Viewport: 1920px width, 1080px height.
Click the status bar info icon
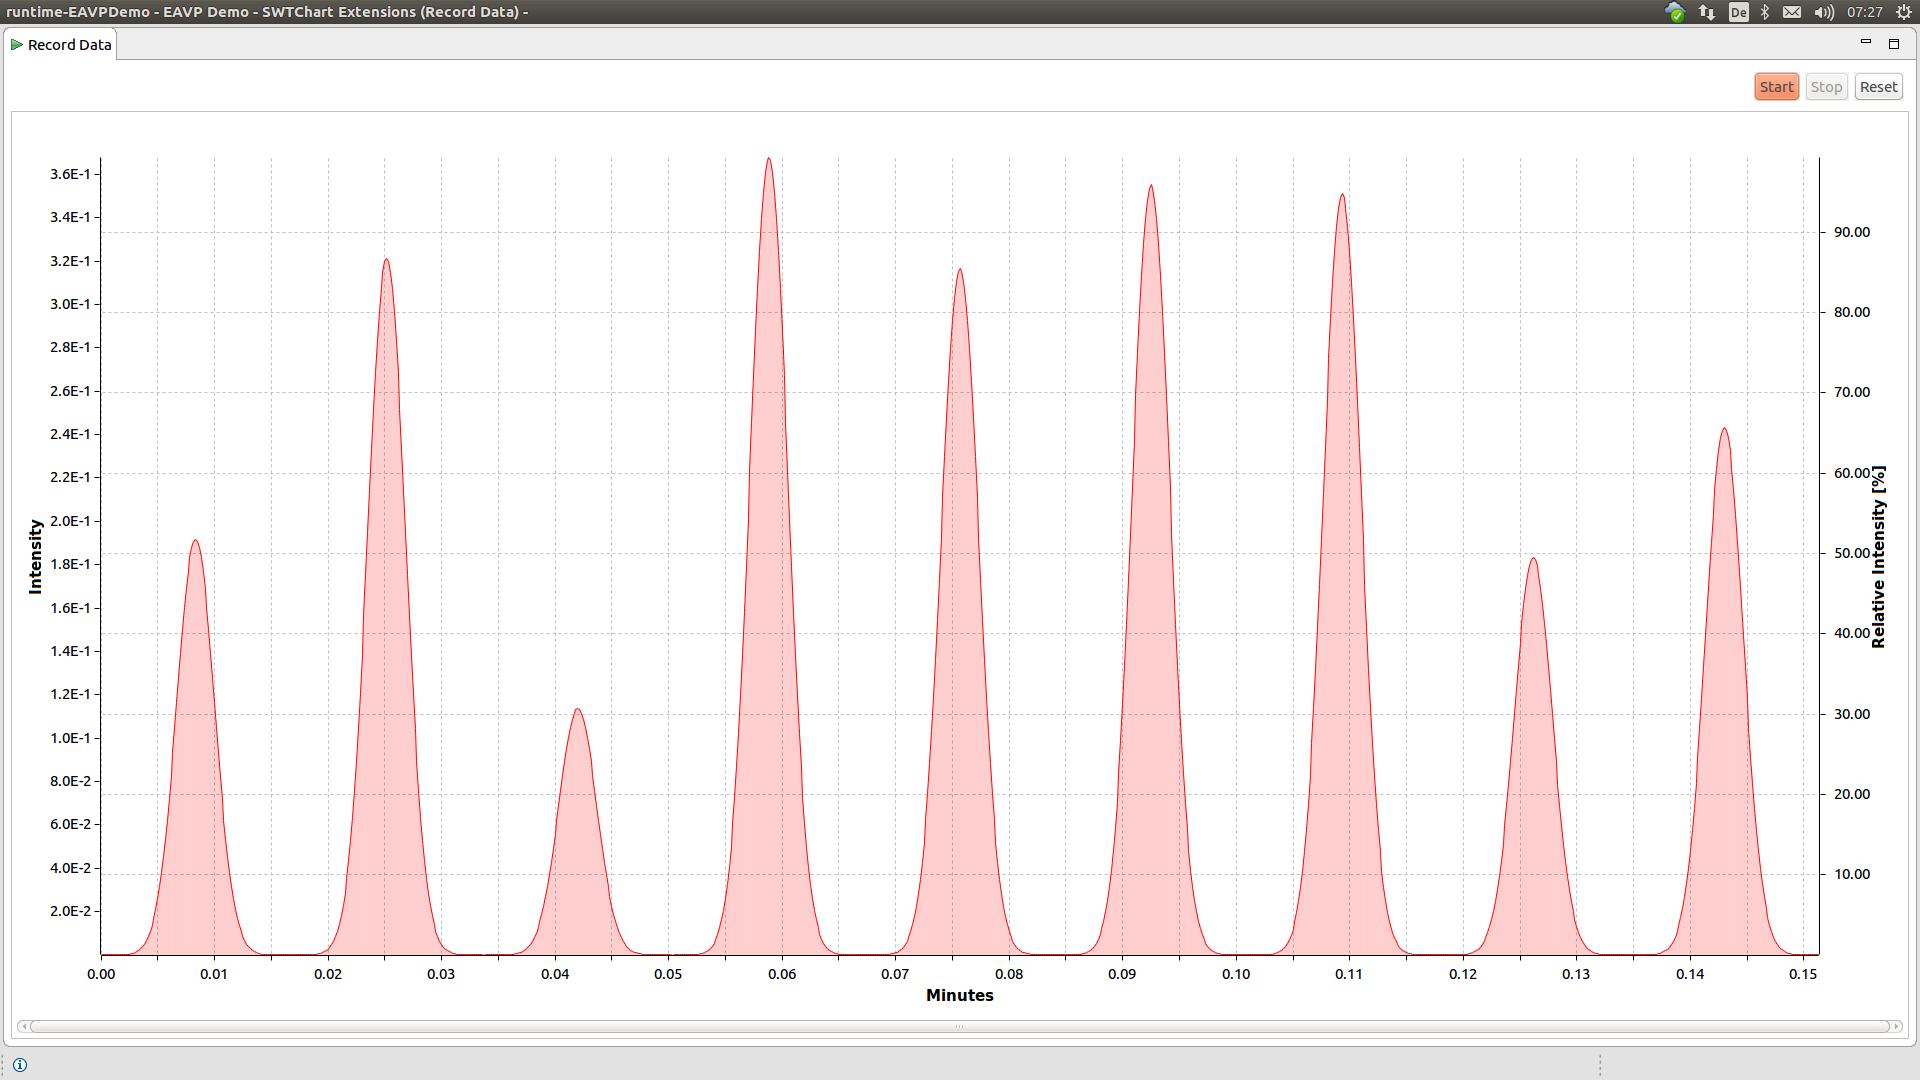click(x=20, y=1065)
